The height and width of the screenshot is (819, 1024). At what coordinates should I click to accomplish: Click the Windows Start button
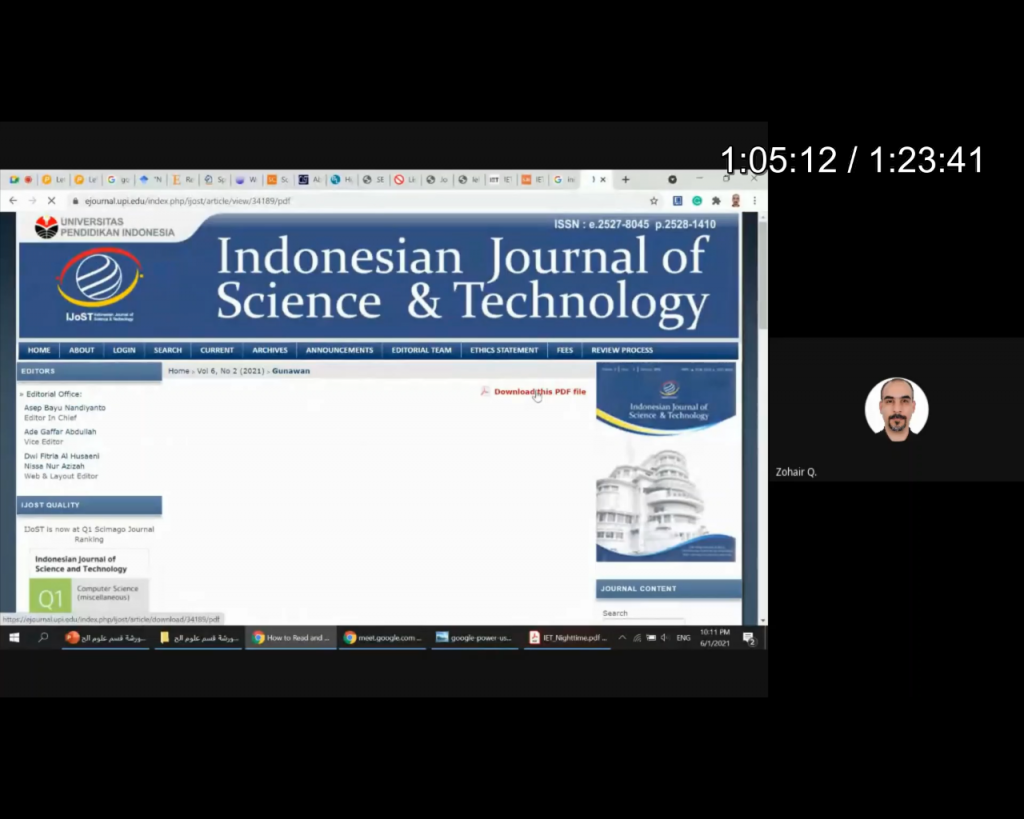click(x=14, y=637)
